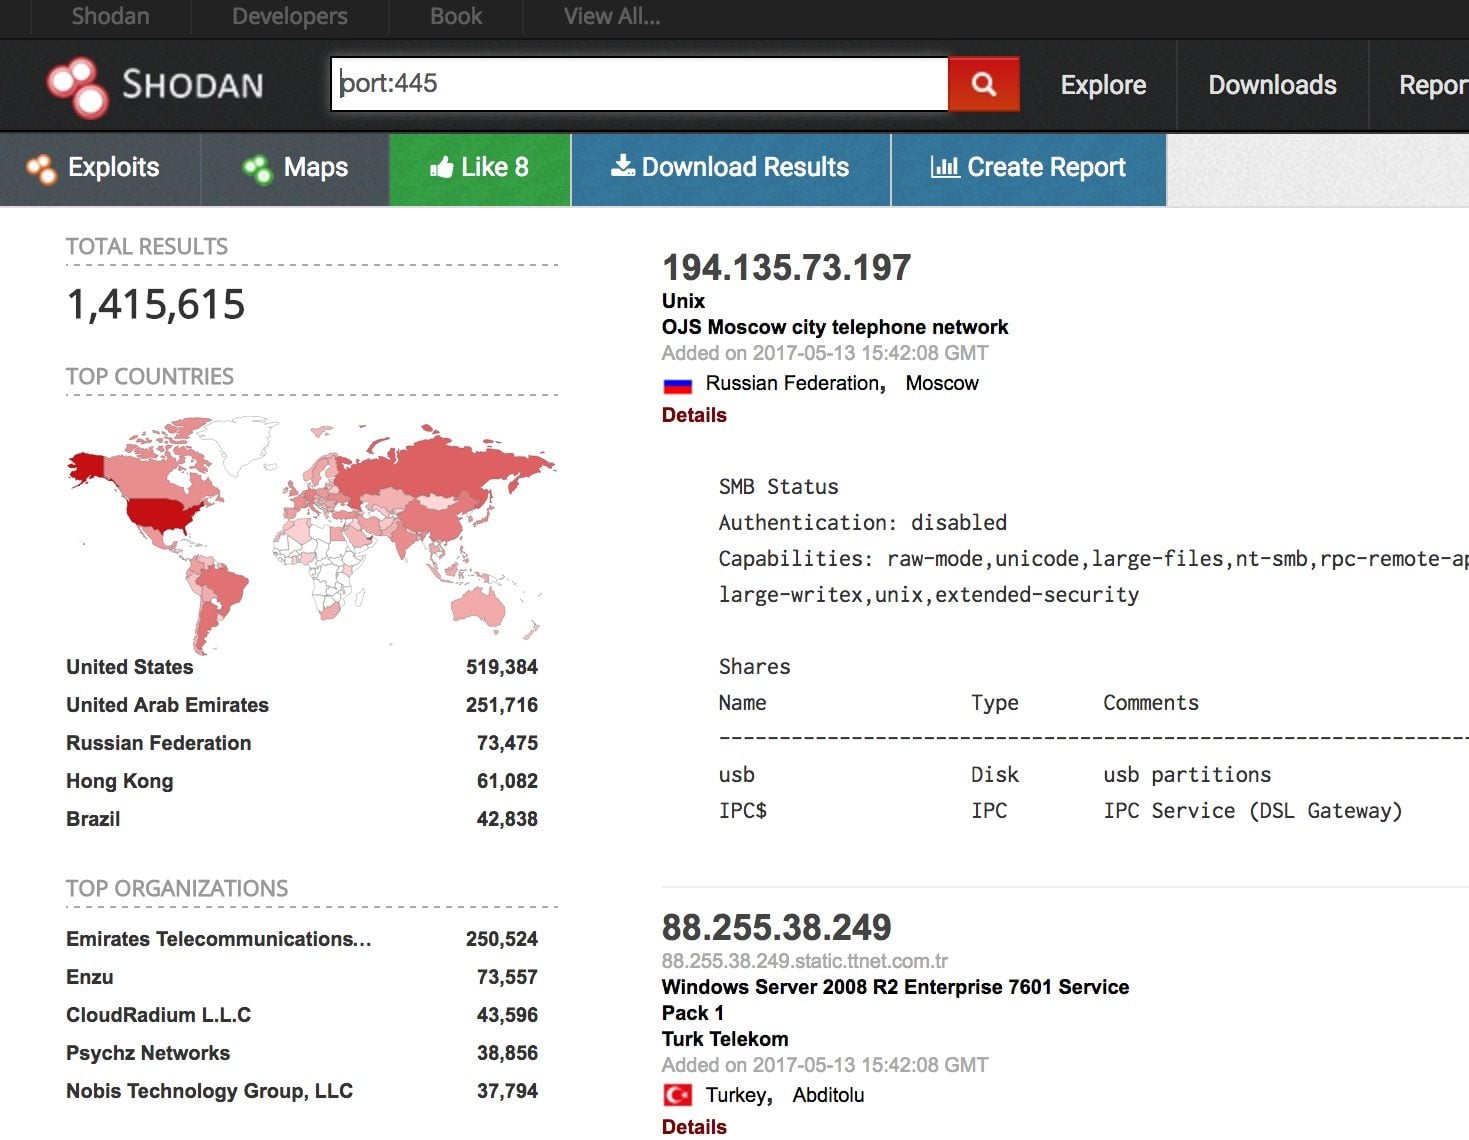Click the red search magnifier button

pyautogui.click(x=983, y=84)
